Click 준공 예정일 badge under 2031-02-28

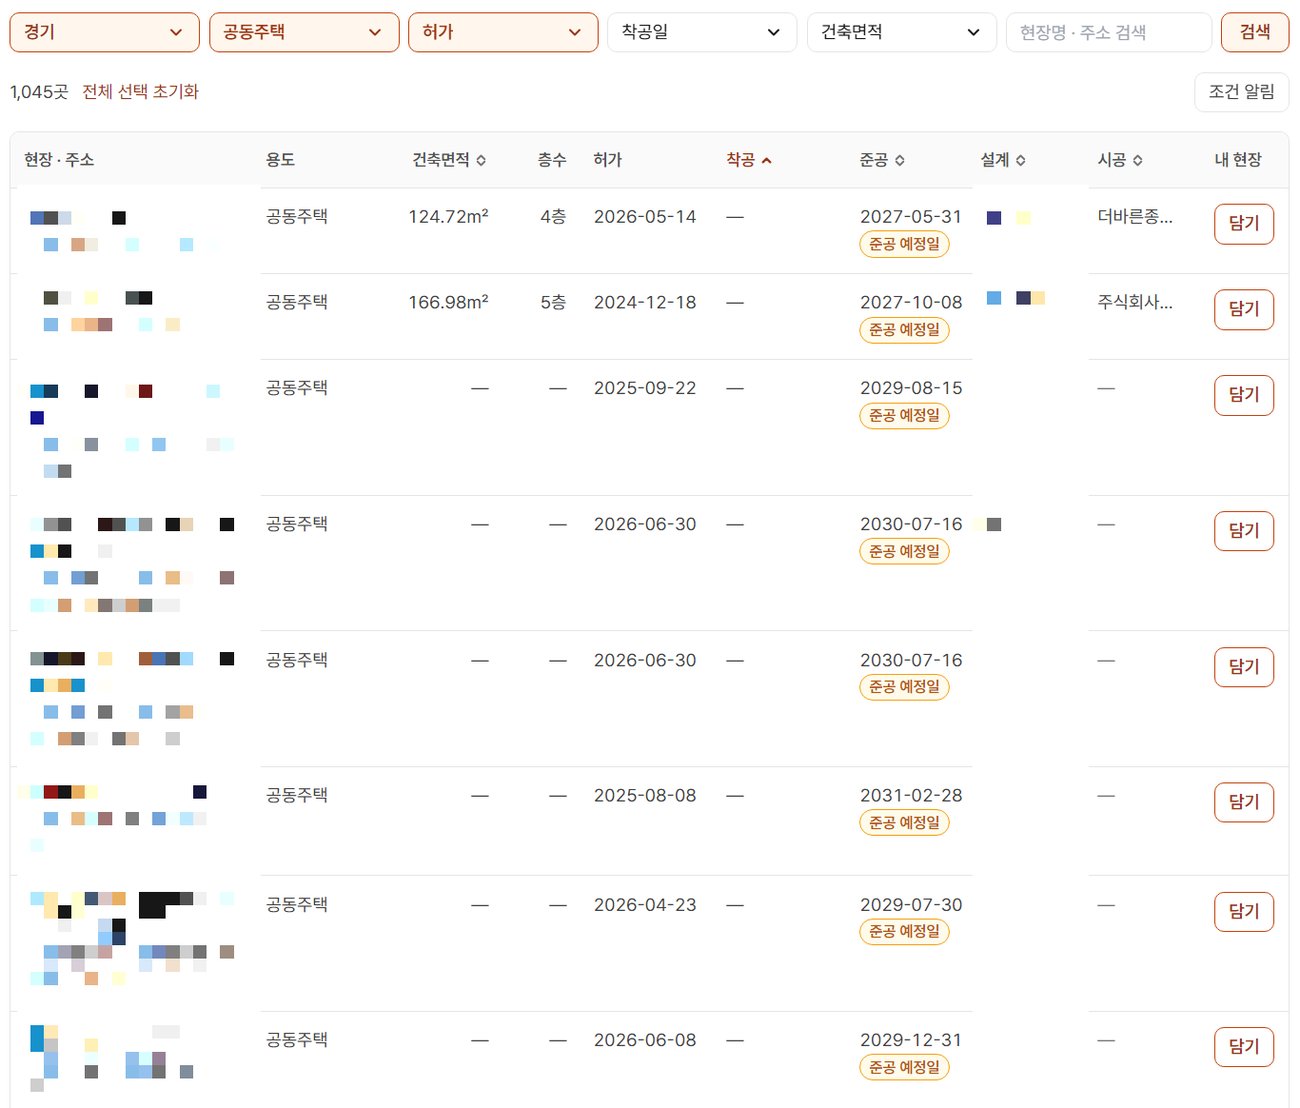click(904, 823)
